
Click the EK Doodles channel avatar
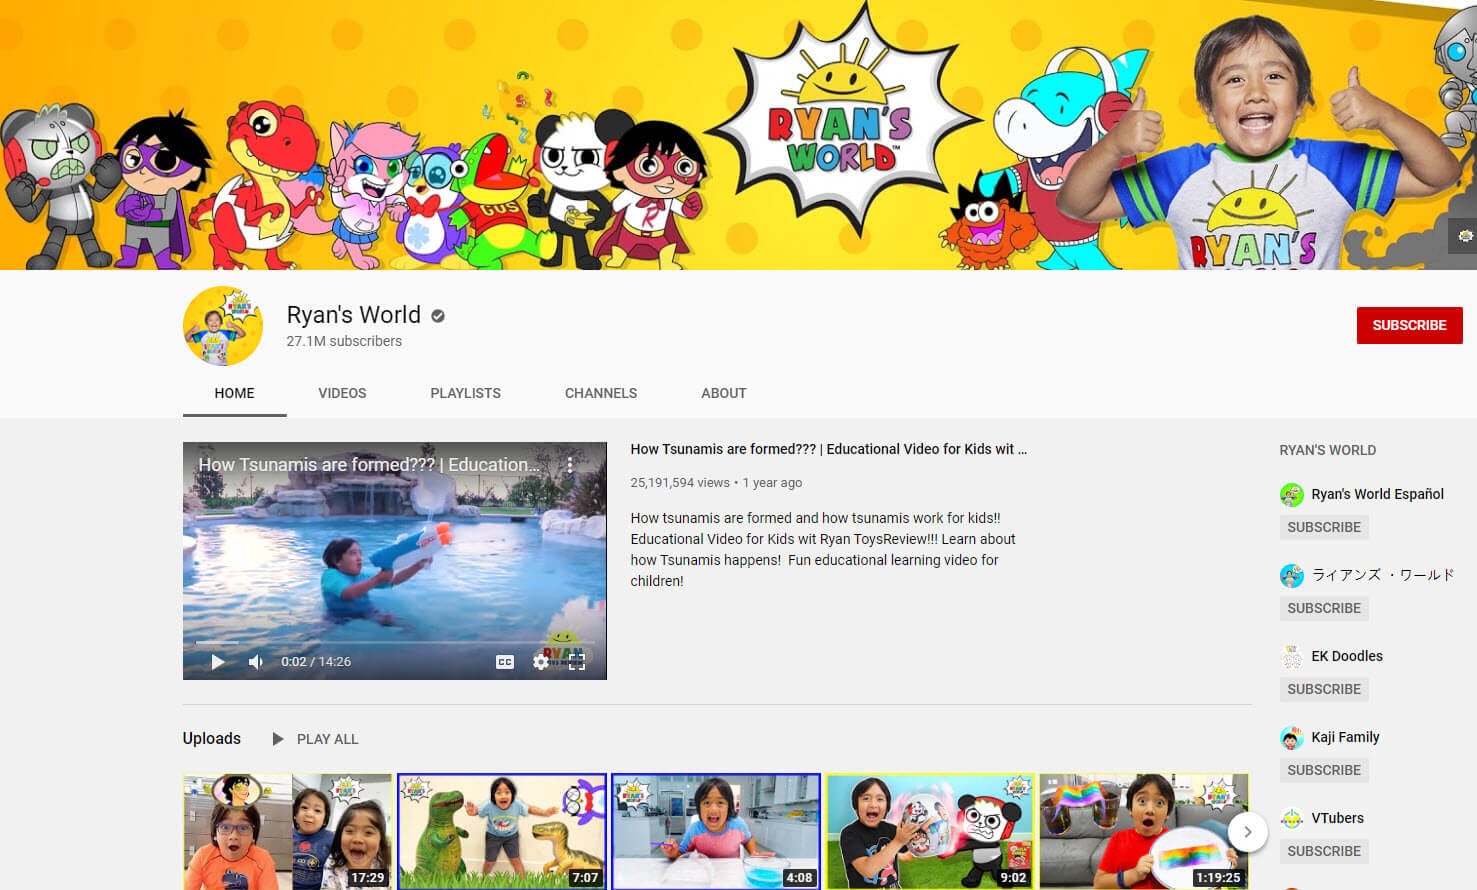[x=1292, y=656]
